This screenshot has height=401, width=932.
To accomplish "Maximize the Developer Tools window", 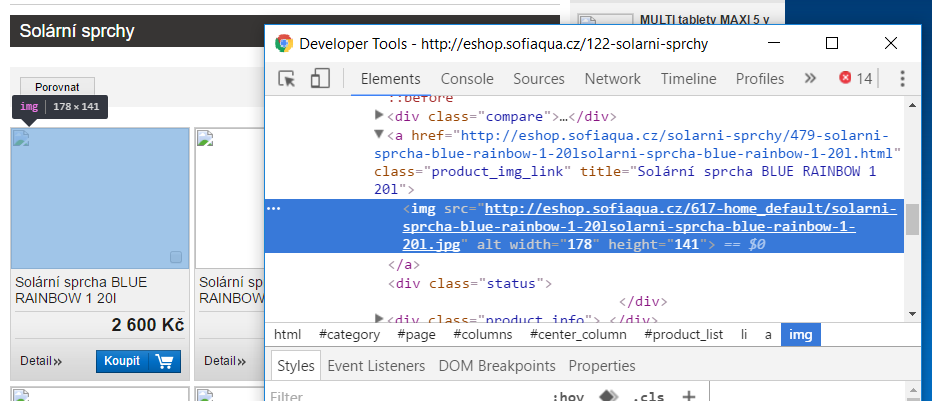I will pos(832,43).
